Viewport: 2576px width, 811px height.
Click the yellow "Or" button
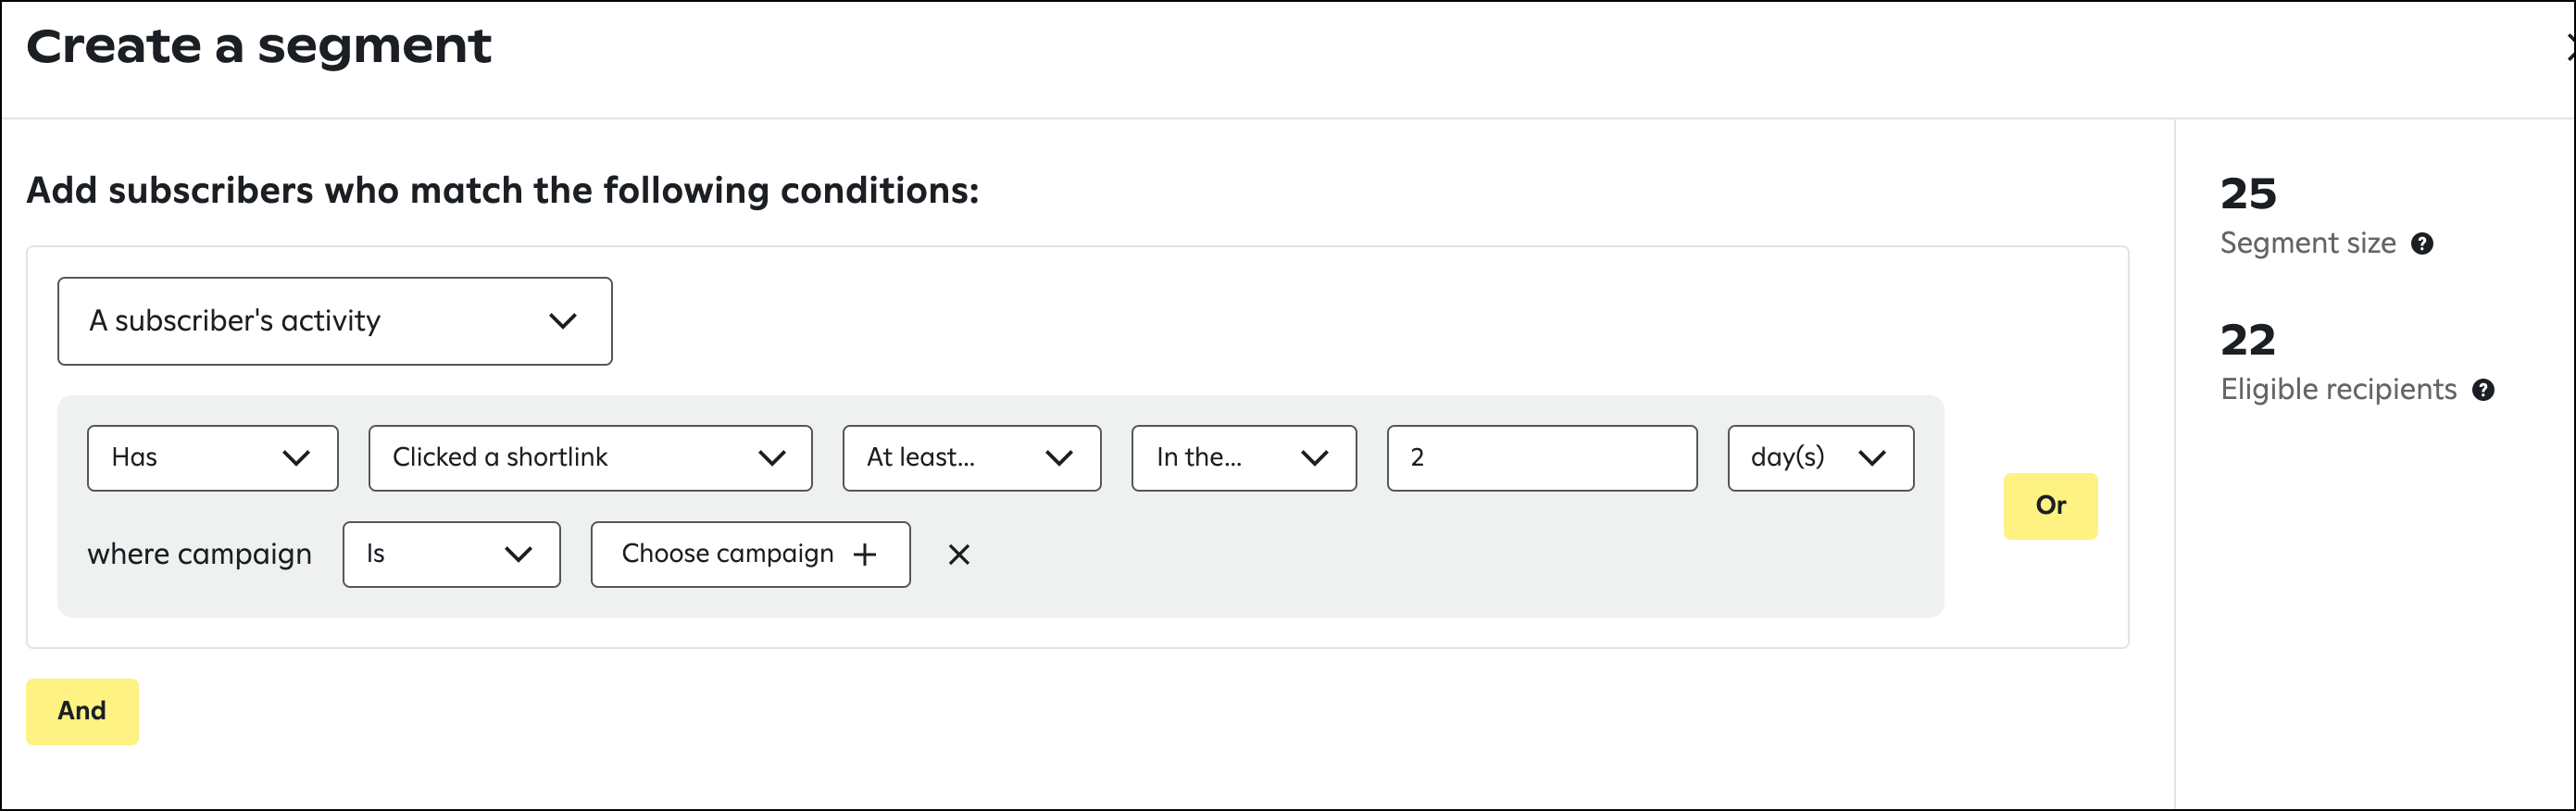(x=2050, y=506)
